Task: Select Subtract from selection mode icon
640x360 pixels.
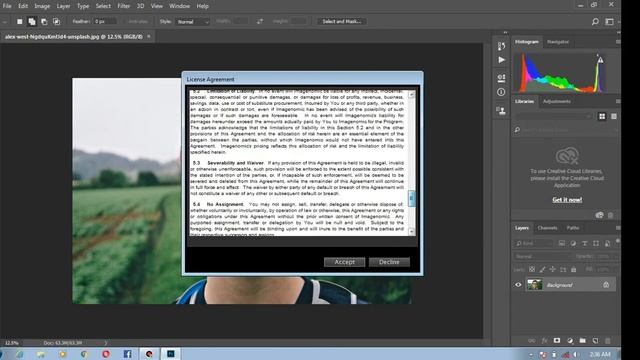Action: (44, 22)
